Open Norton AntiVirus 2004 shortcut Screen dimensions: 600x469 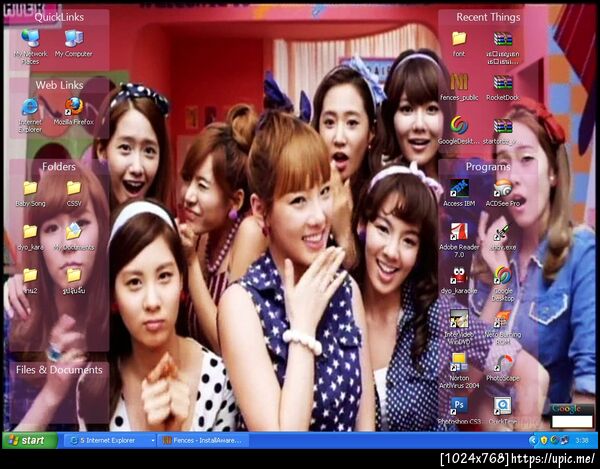pos(459,371)
